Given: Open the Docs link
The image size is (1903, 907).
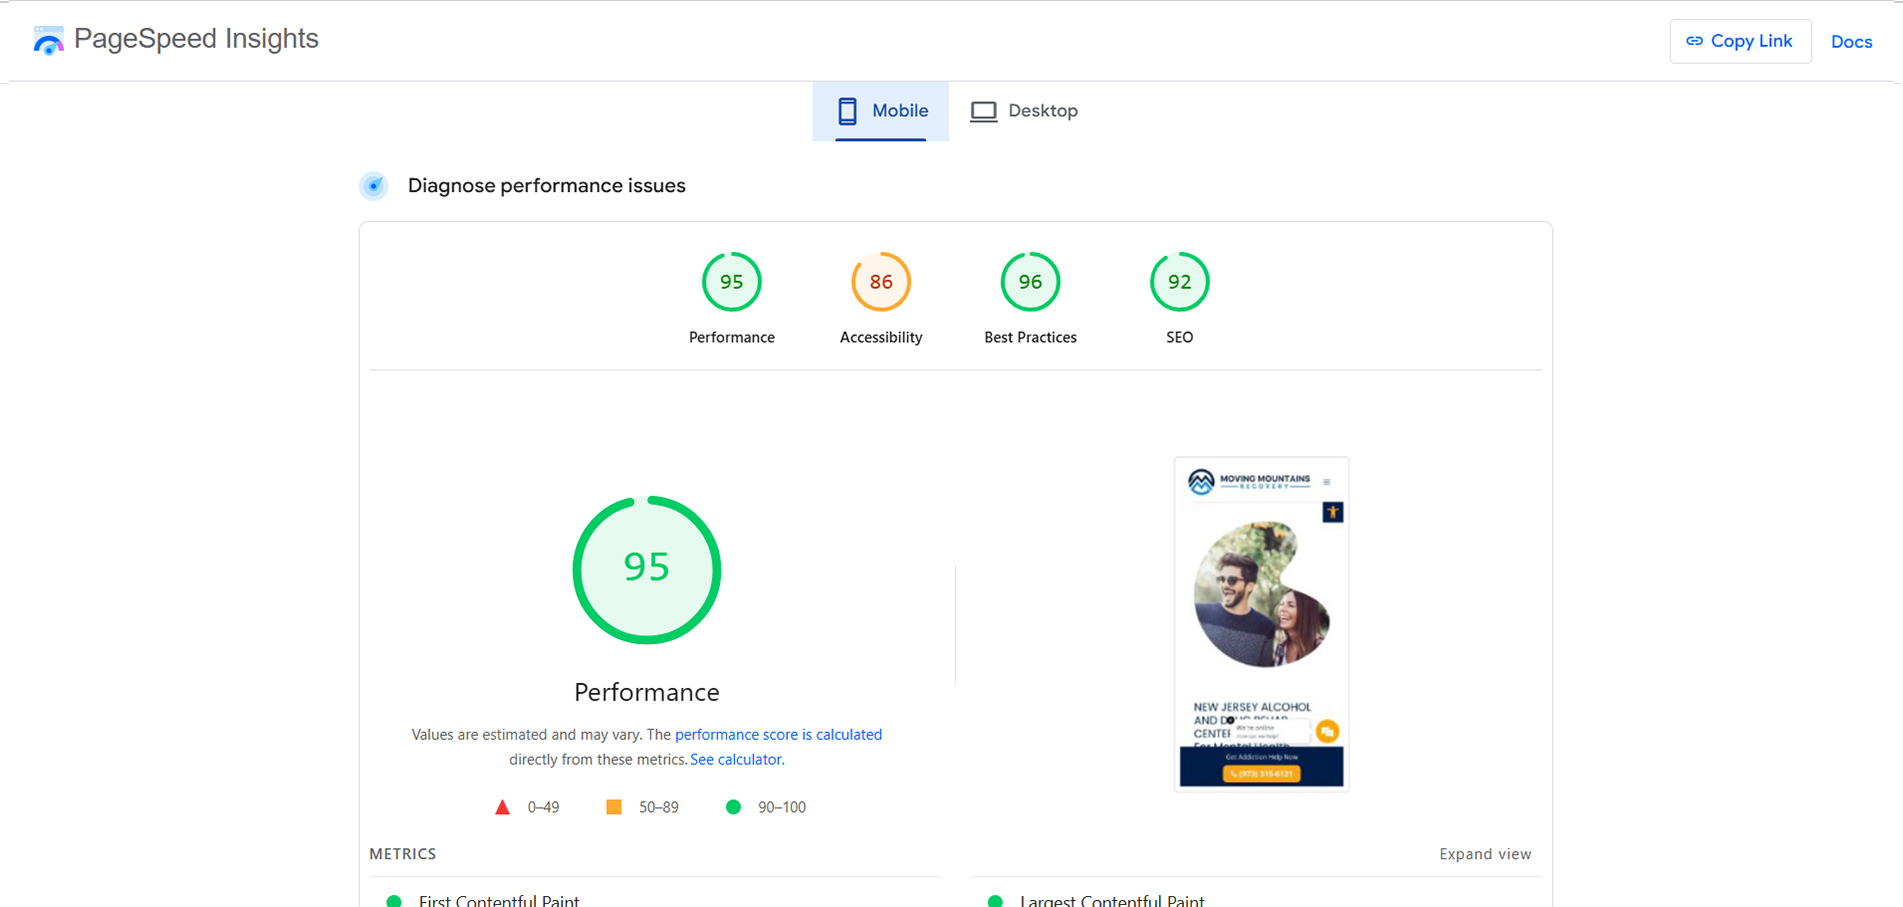Looking at the screenshot, I should [1851, 42].
